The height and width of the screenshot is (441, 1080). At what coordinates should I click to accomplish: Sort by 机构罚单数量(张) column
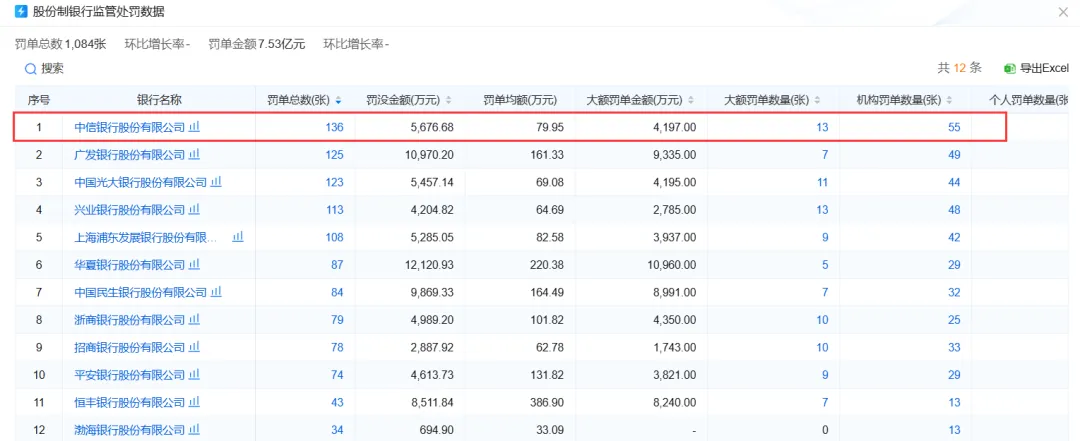950,100
